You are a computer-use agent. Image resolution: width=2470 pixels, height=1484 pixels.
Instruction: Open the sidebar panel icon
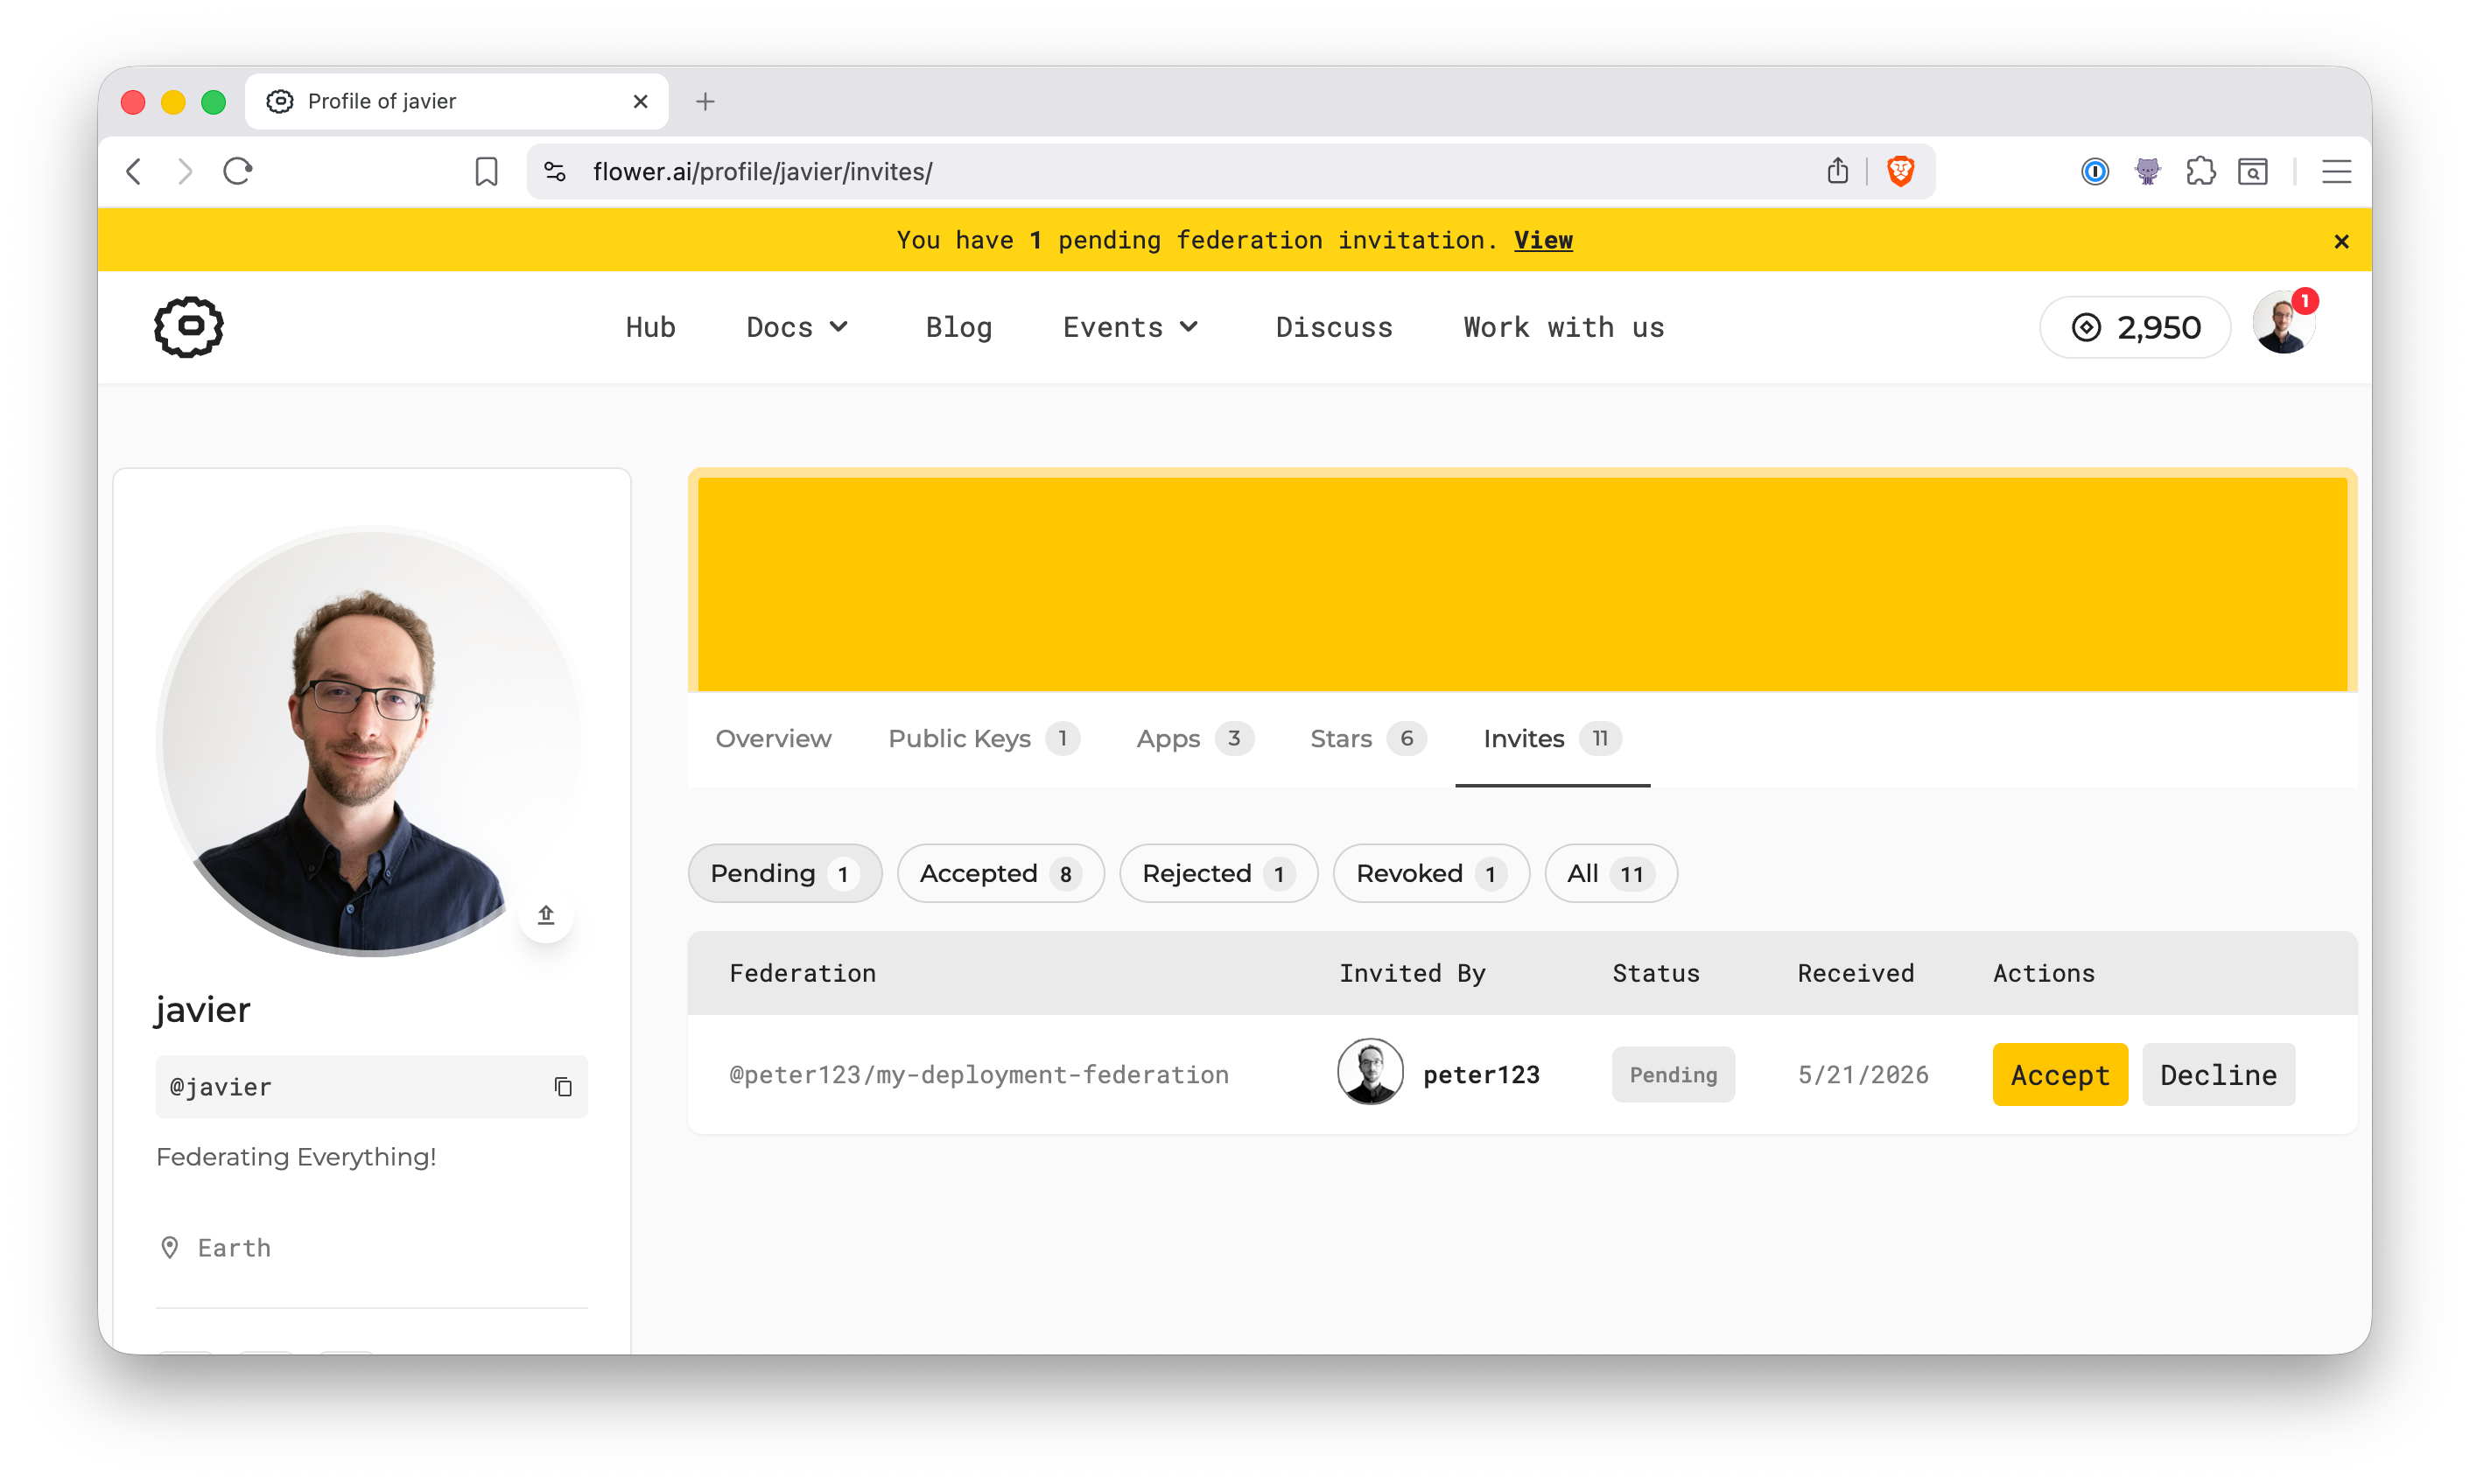coord(2252,171)
